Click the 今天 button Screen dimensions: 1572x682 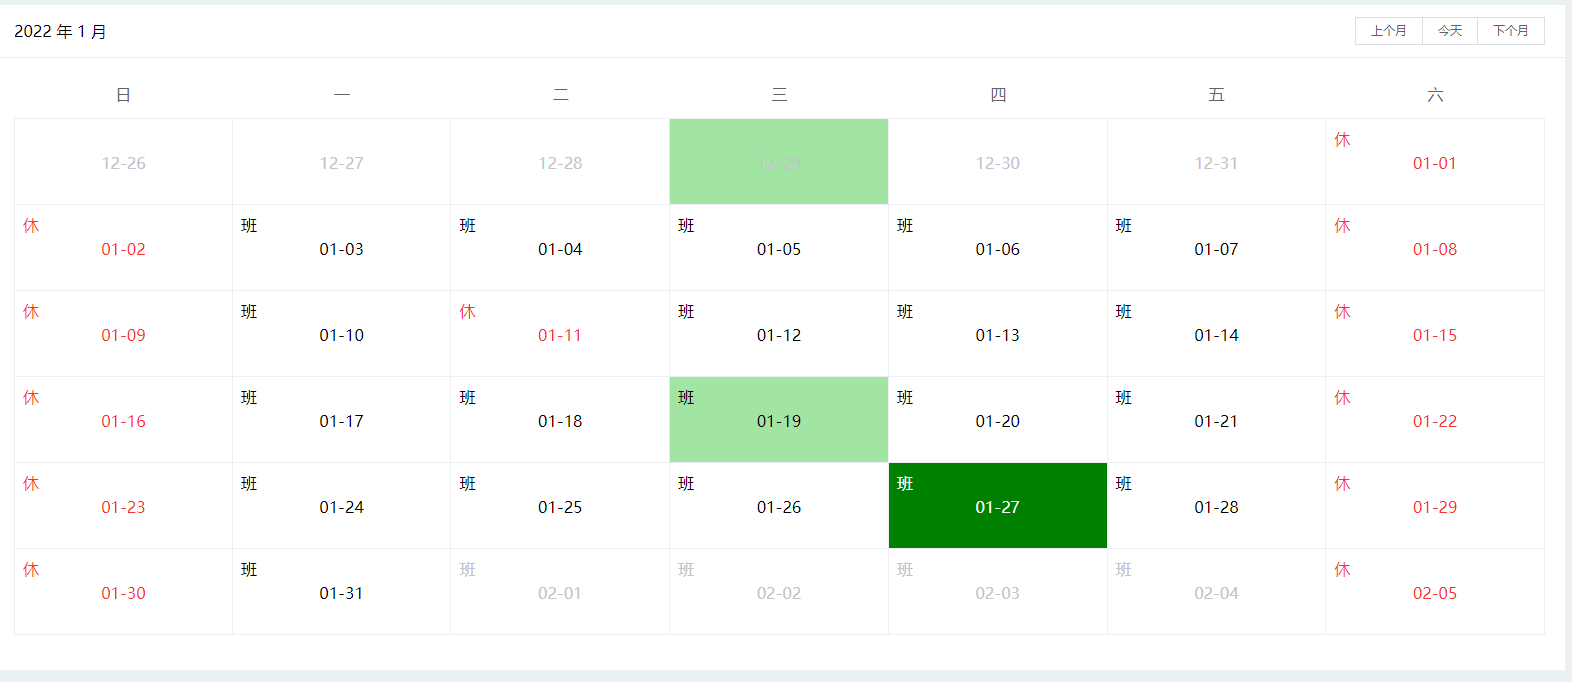[x=1449, y=31]
